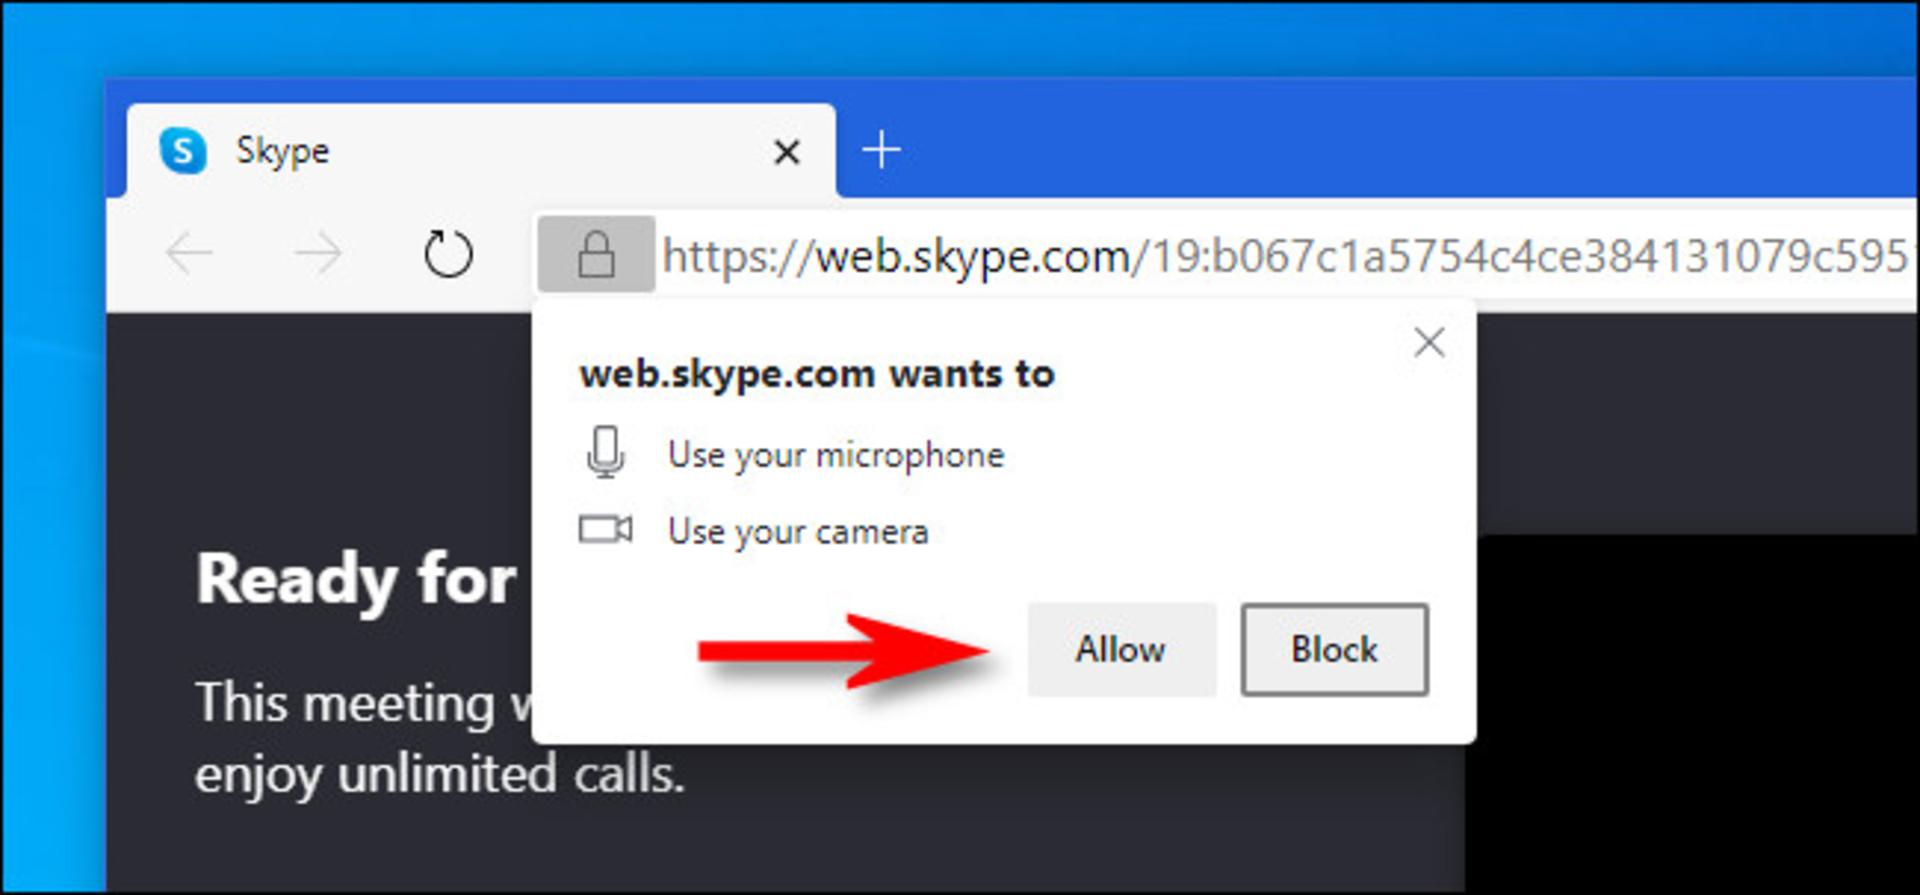Reload the page with the refresh icon
Viewport: 1920px width, 895px height.
pos(447,254)
